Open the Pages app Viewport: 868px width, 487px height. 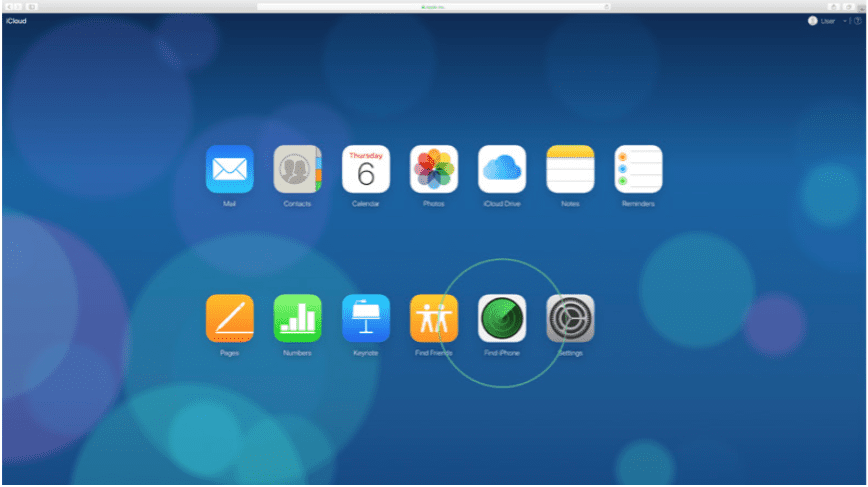click(x=230, y=319)
